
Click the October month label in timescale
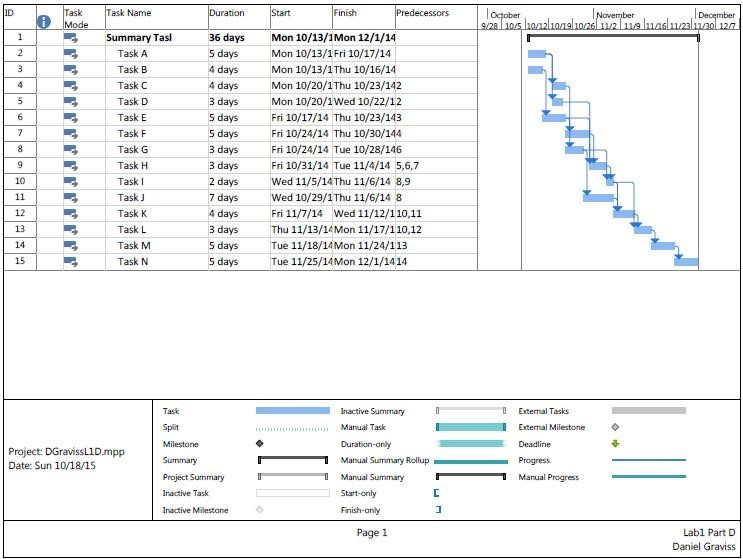[x=505, y=15]
